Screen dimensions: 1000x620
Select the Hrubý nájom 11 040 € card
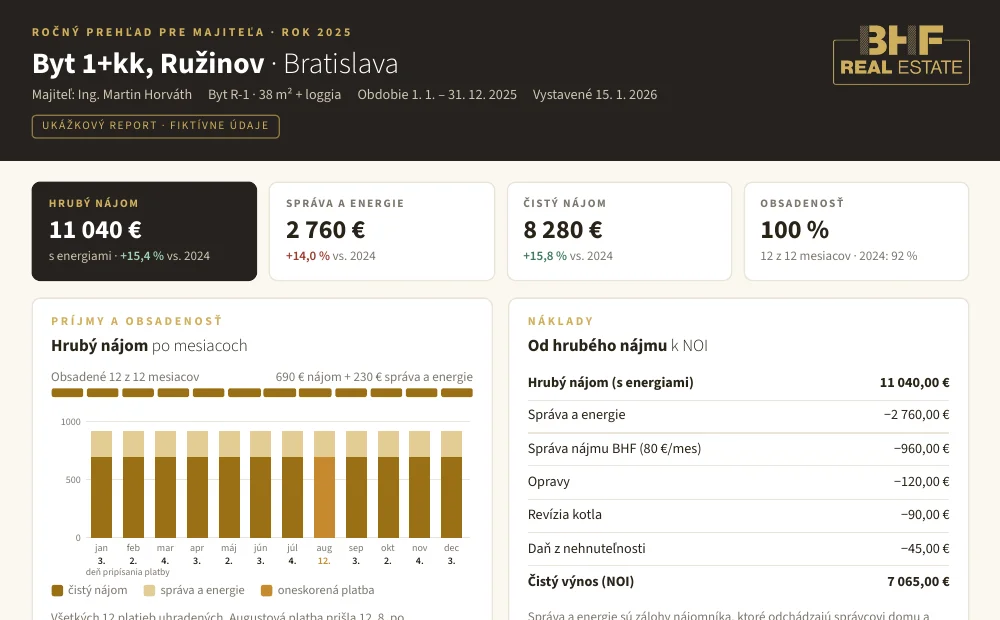pos(144,231)
